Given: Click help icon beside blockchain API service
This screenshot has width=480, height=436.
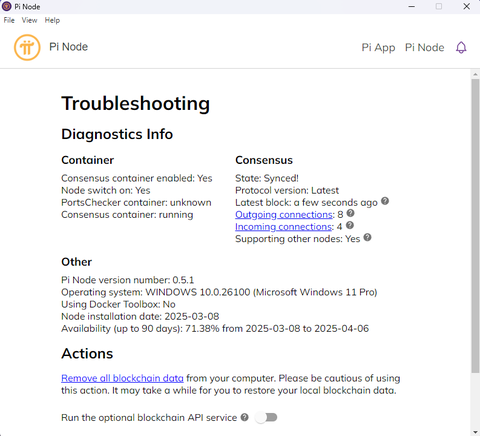Looking at the screenshot, I should click(245, 417).
